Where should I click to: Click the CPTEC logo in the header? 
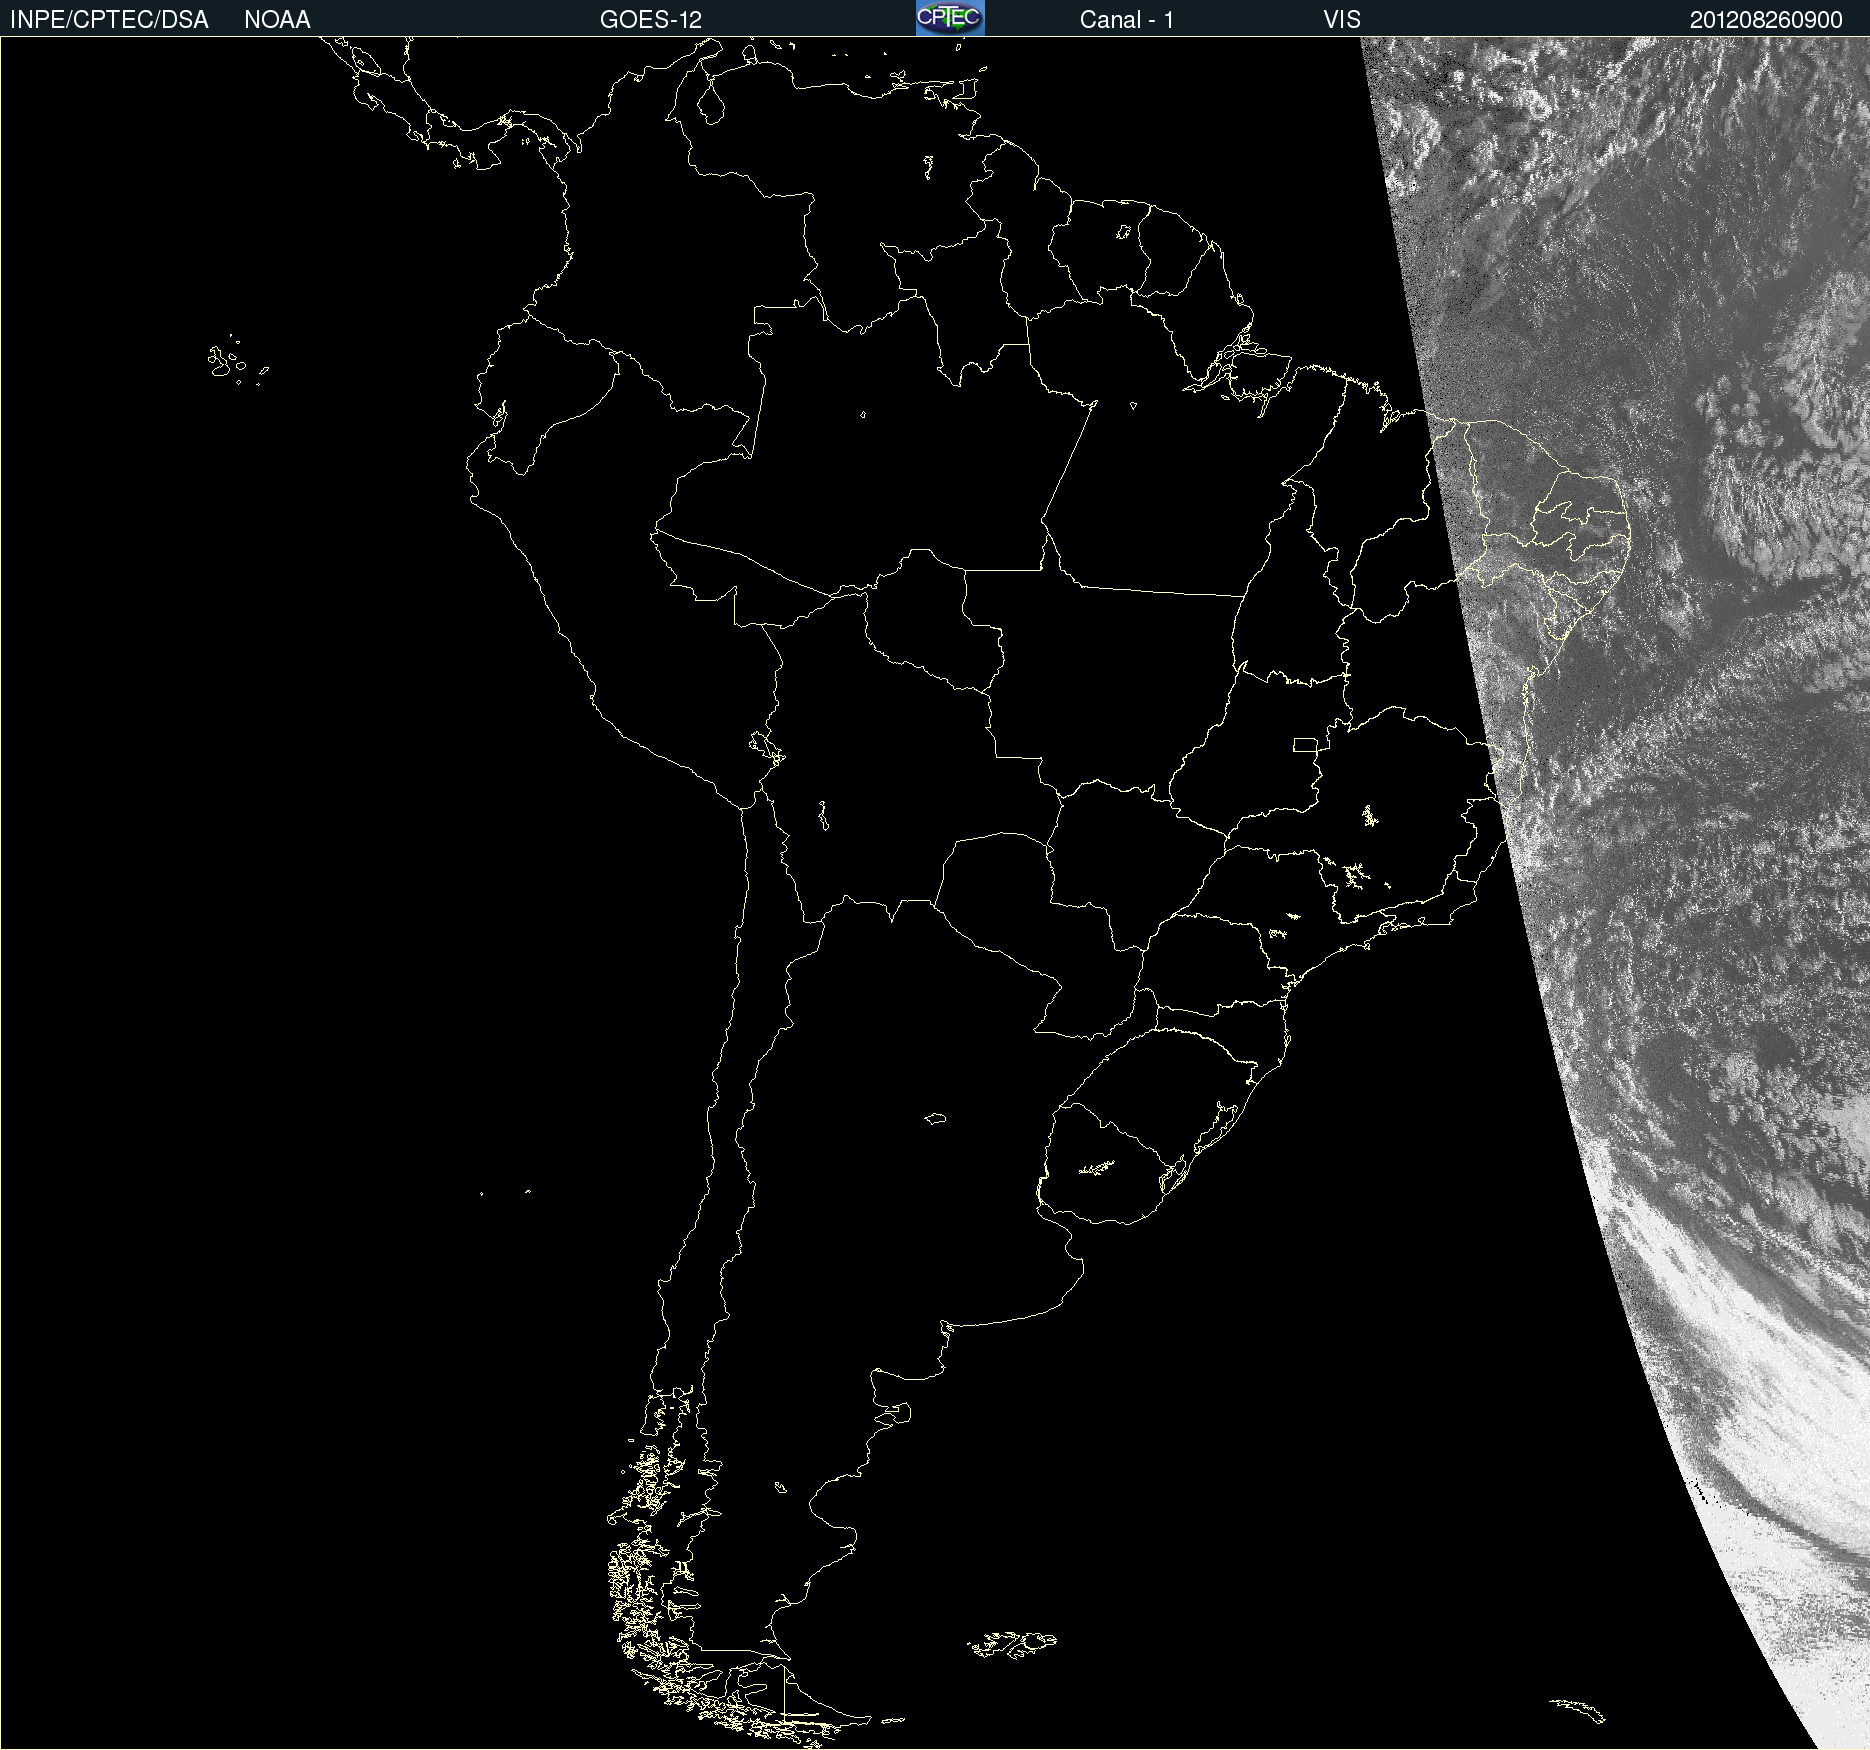(950, 18)
